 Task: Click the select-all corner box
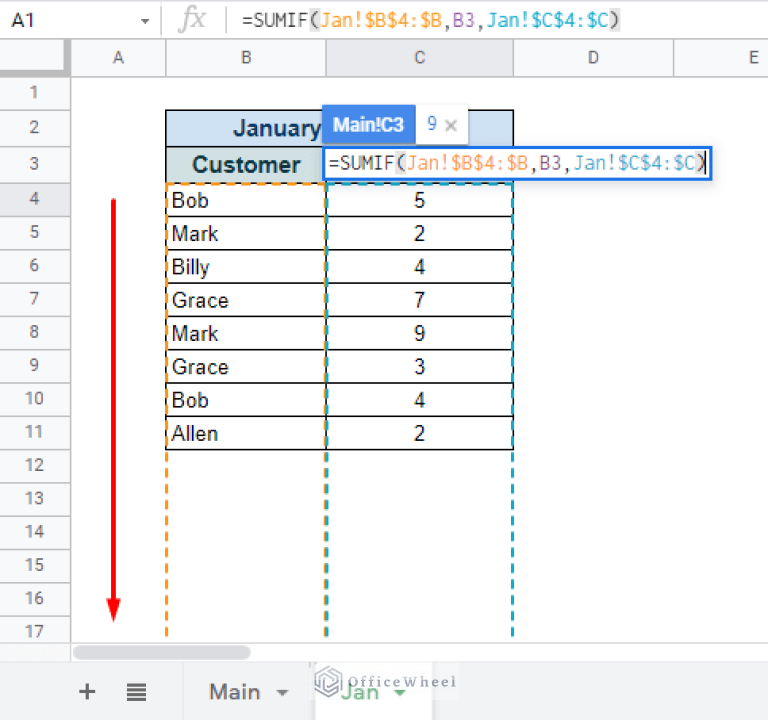(35, 58)
